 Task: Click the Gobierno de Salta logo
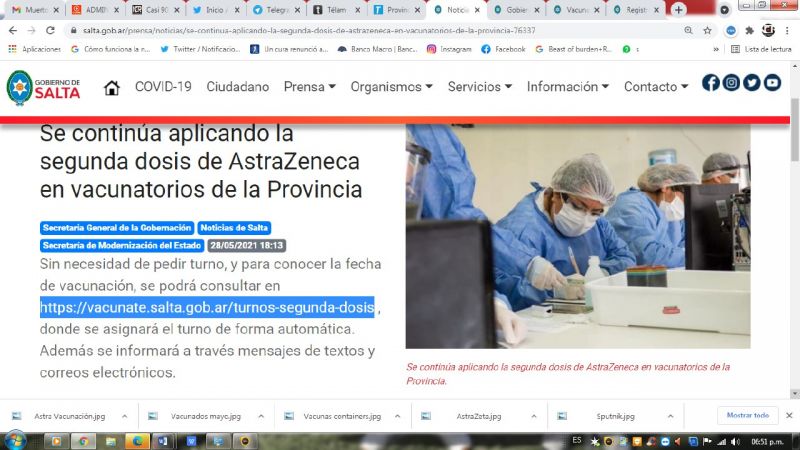43,88
